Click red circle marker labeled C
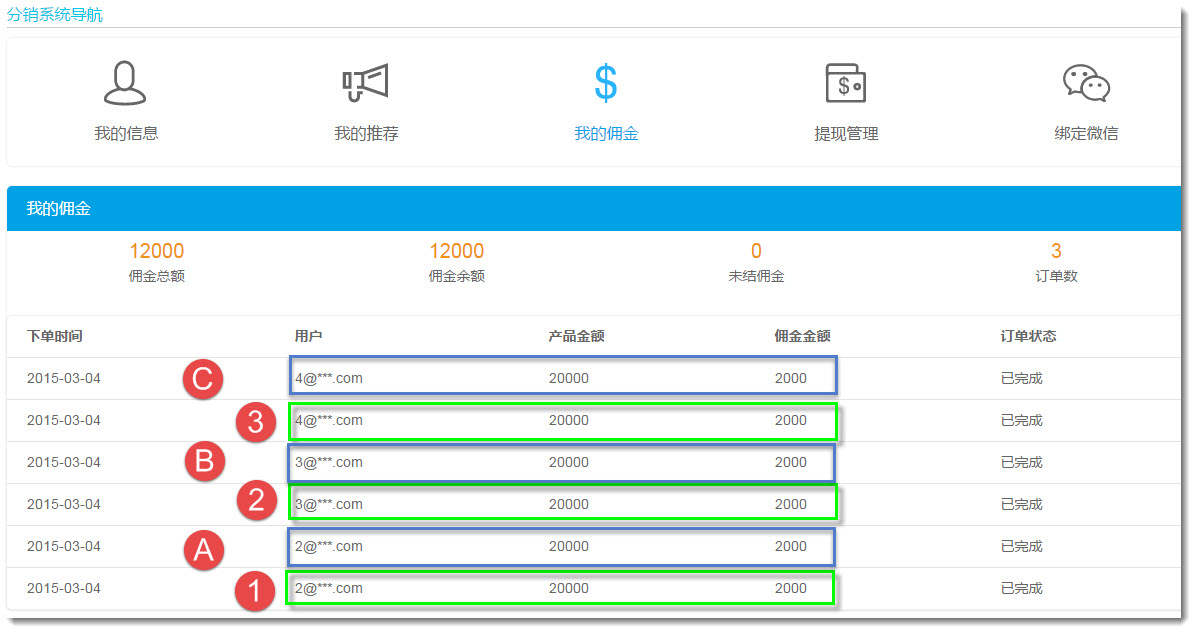Viewport: 1196px width, 633px height. 202,379
